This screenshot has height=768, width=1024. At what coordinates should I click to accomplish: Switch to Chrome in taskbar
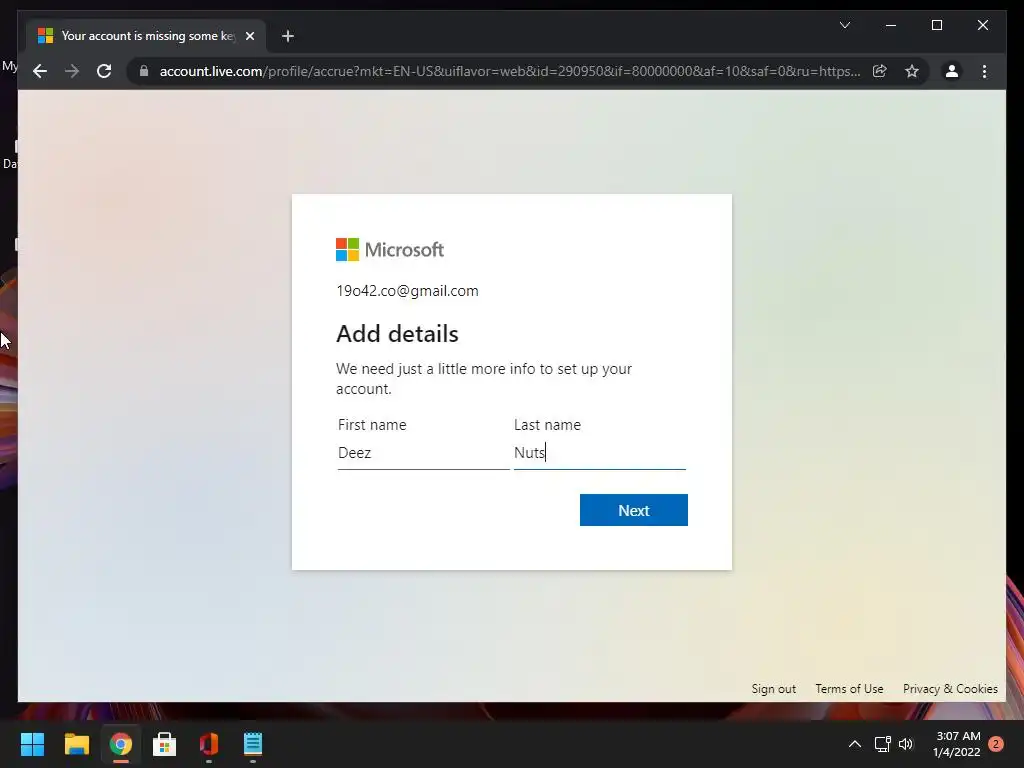[x=121, y=744]
